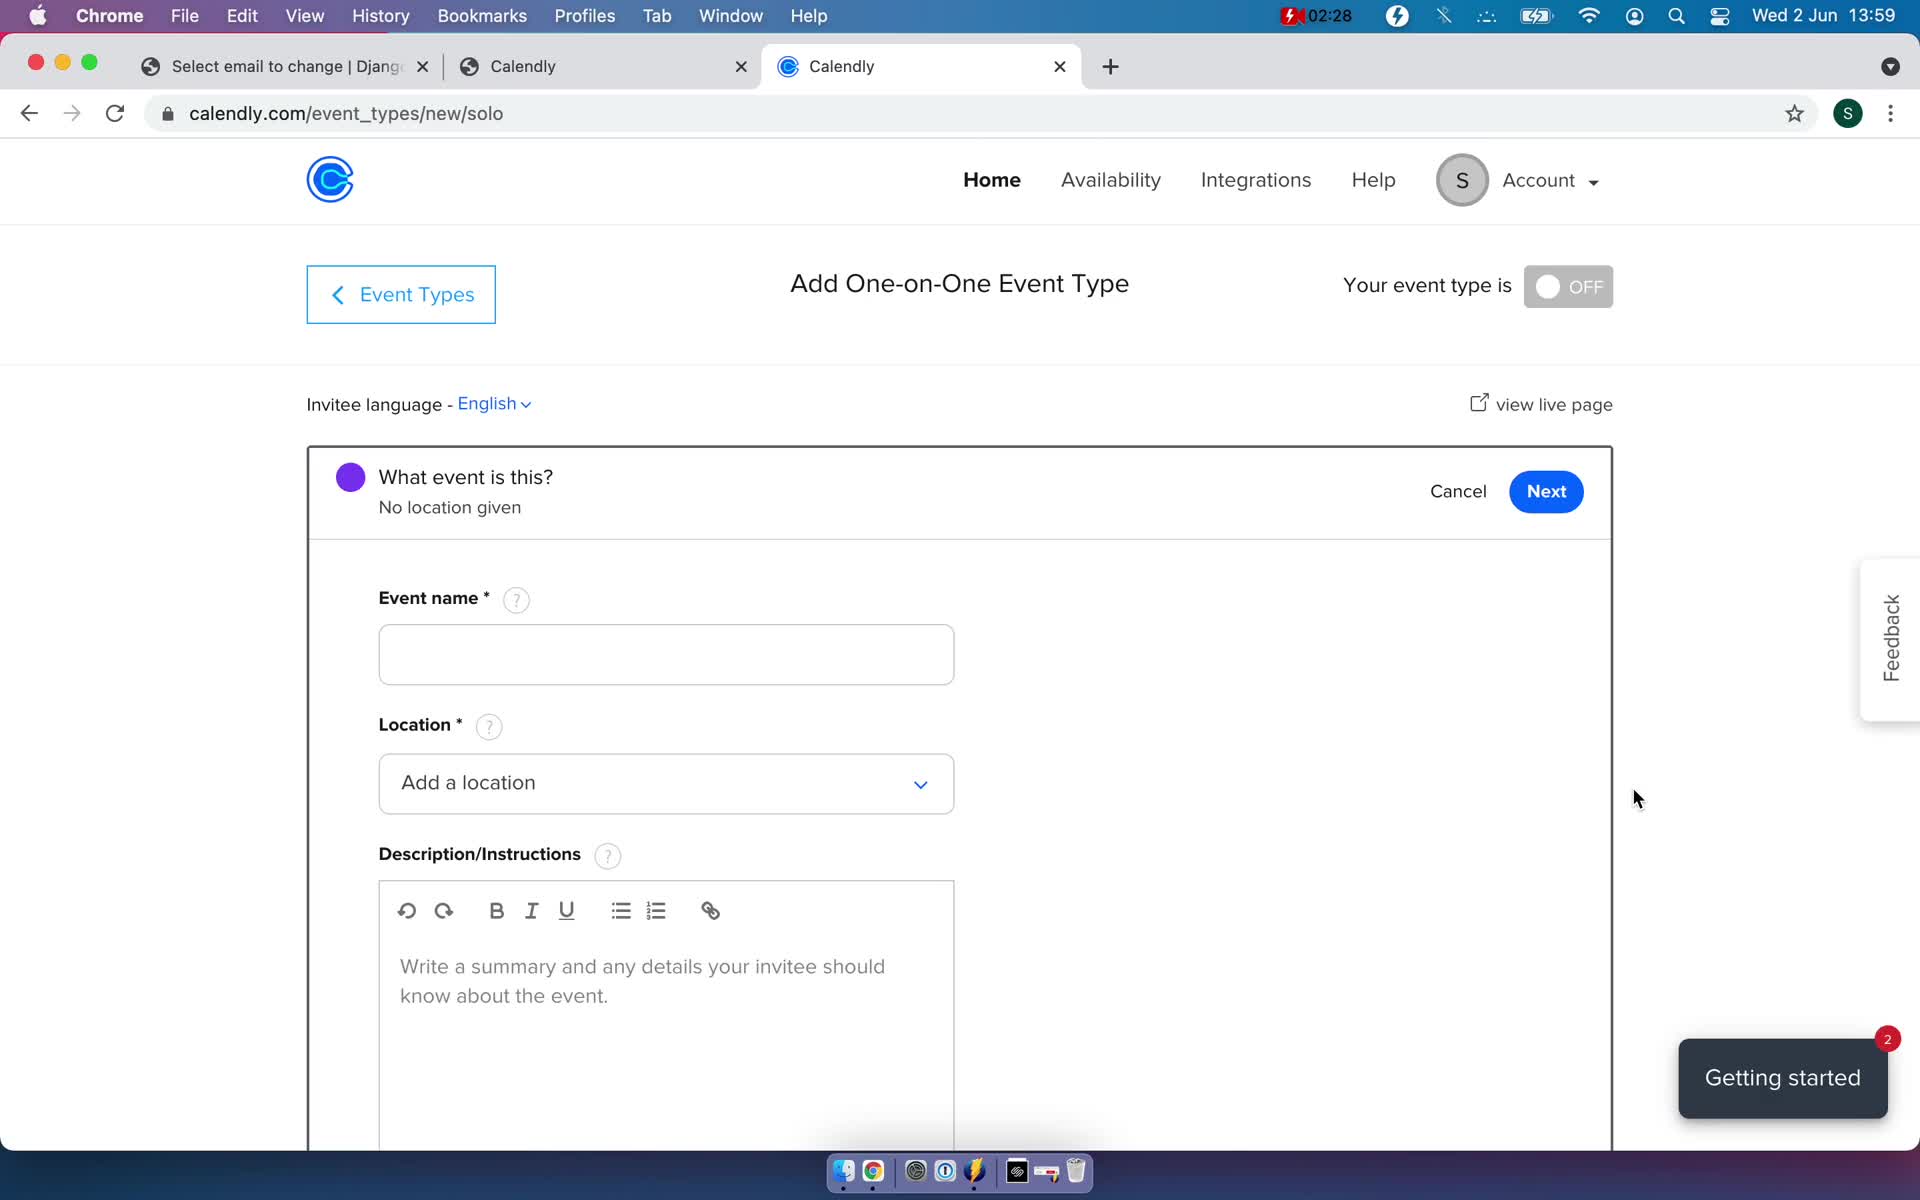Click the Bold formatting icon
The width and height of the screenshot is (1920, 1200).
[x=496, y=910]
